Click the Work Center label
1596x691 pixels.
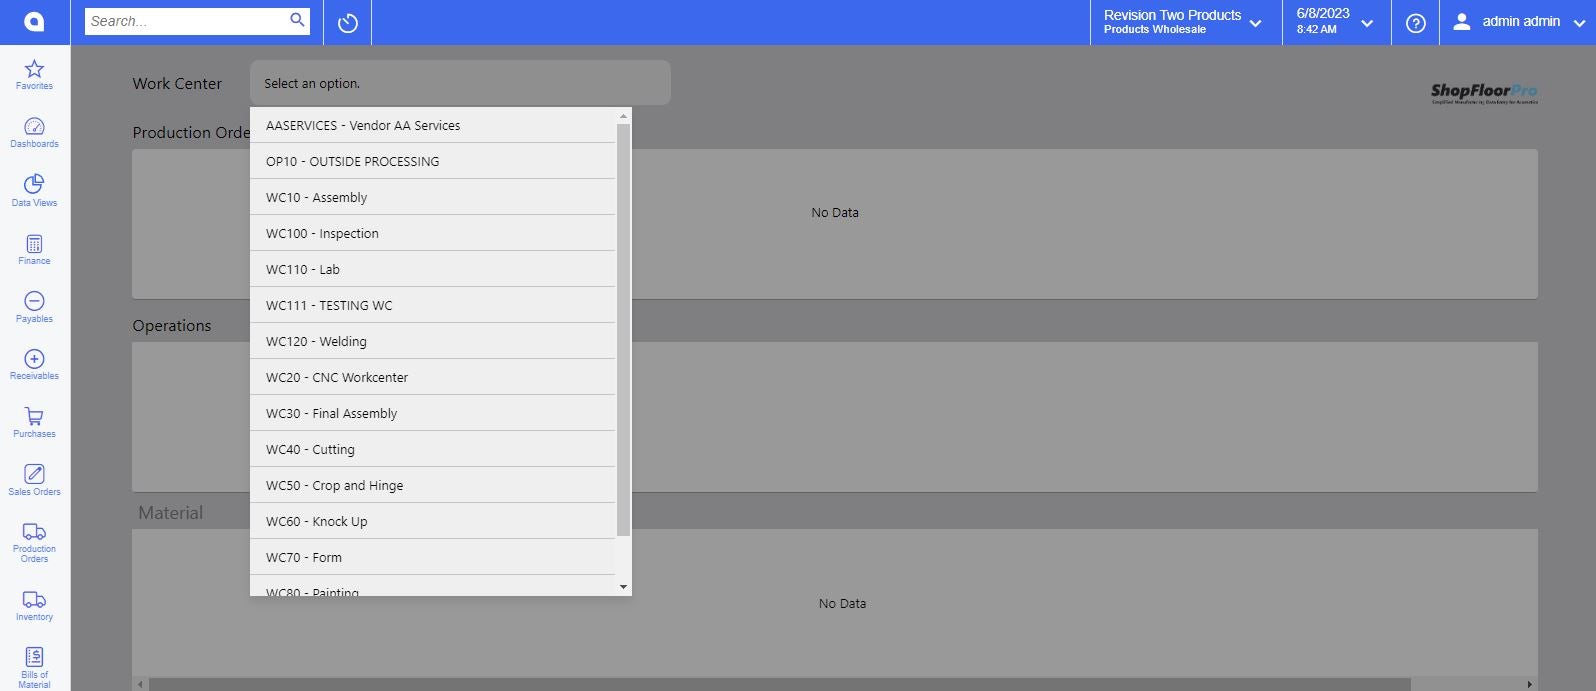pos(177,84)
